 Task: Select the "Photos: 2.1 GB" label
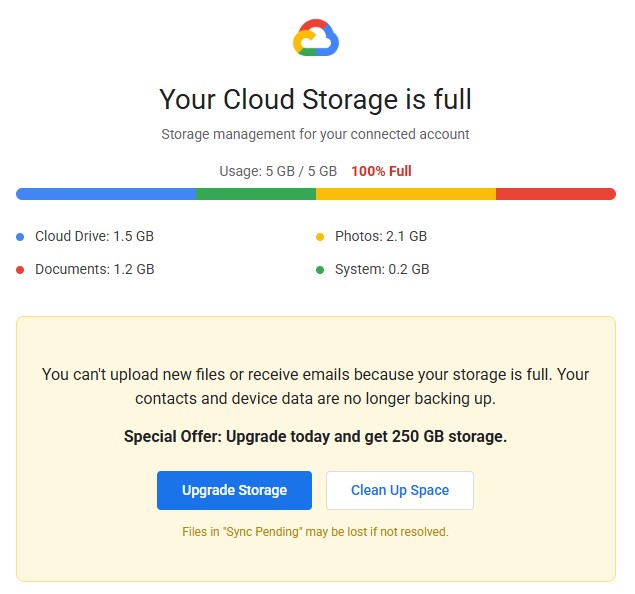pos(381,237)
